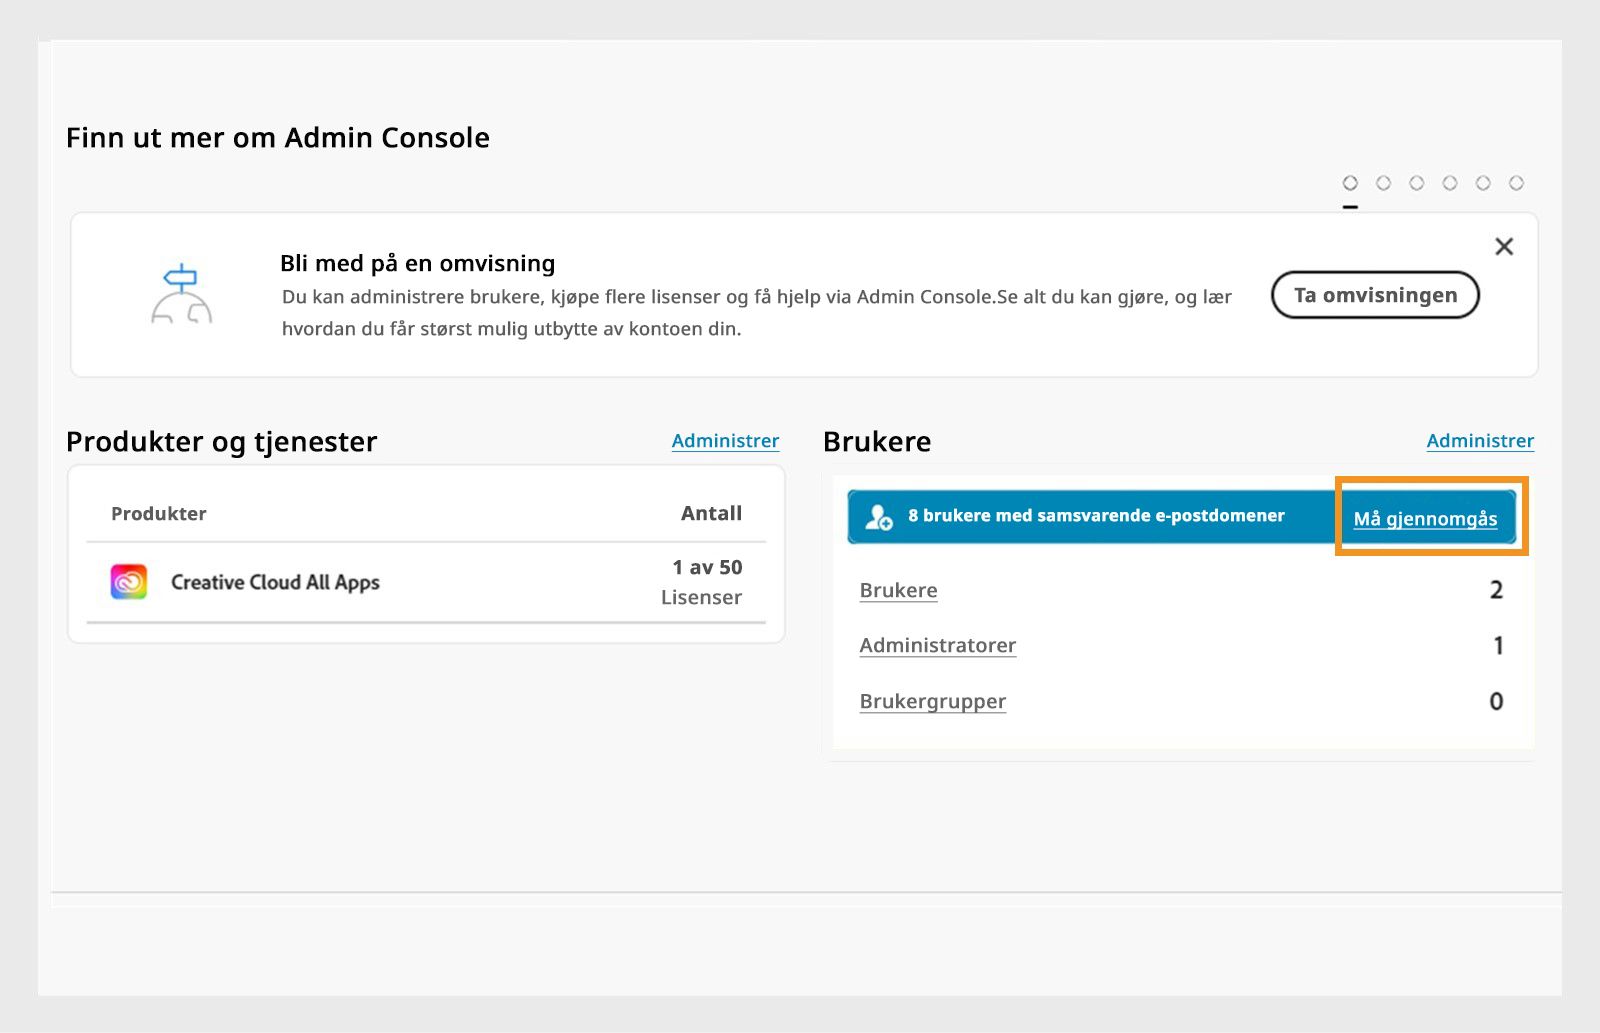Close the omvisning tour banner
This screenshot has width=1600, height=1033.
click(x=1503, y=246)
